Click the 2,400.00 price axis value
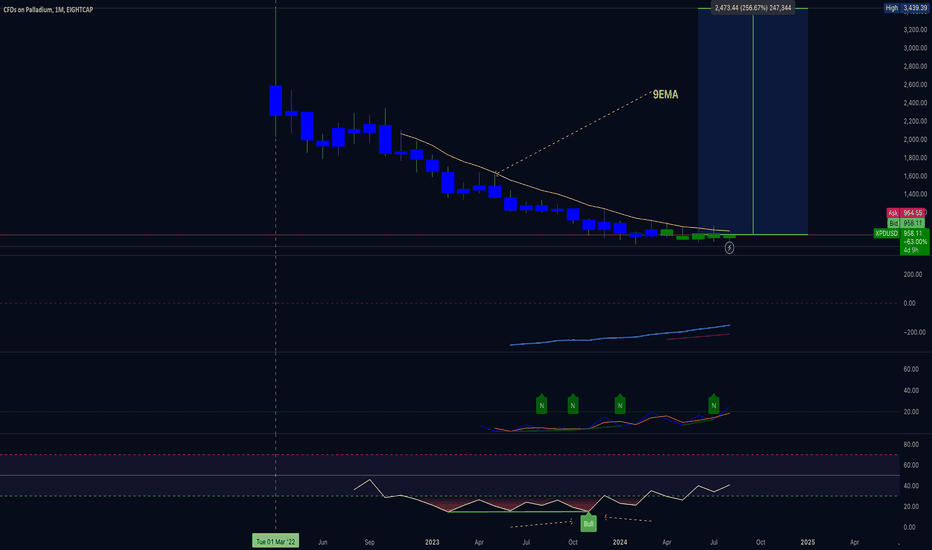 [x=915, y=103]
